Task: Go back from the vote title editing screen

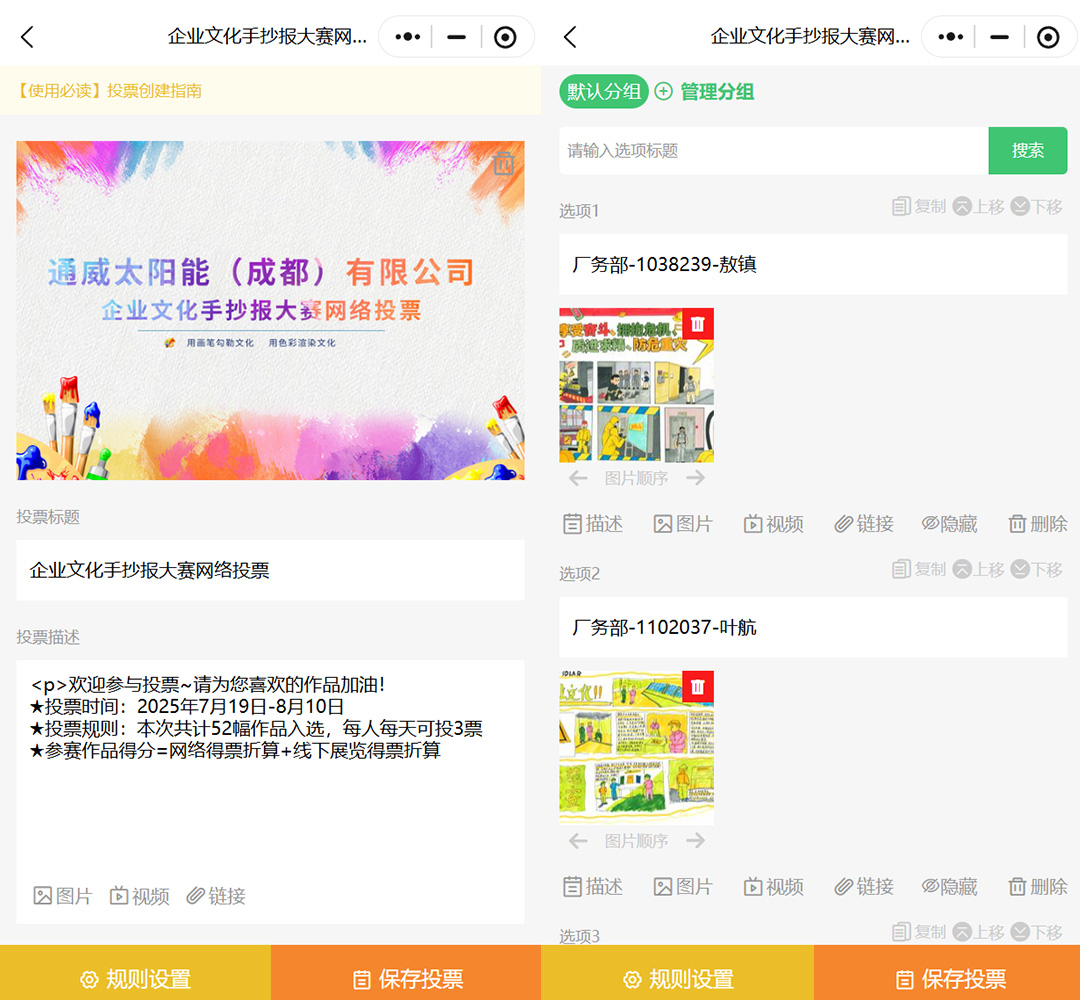Action: [x=28, y=37]
